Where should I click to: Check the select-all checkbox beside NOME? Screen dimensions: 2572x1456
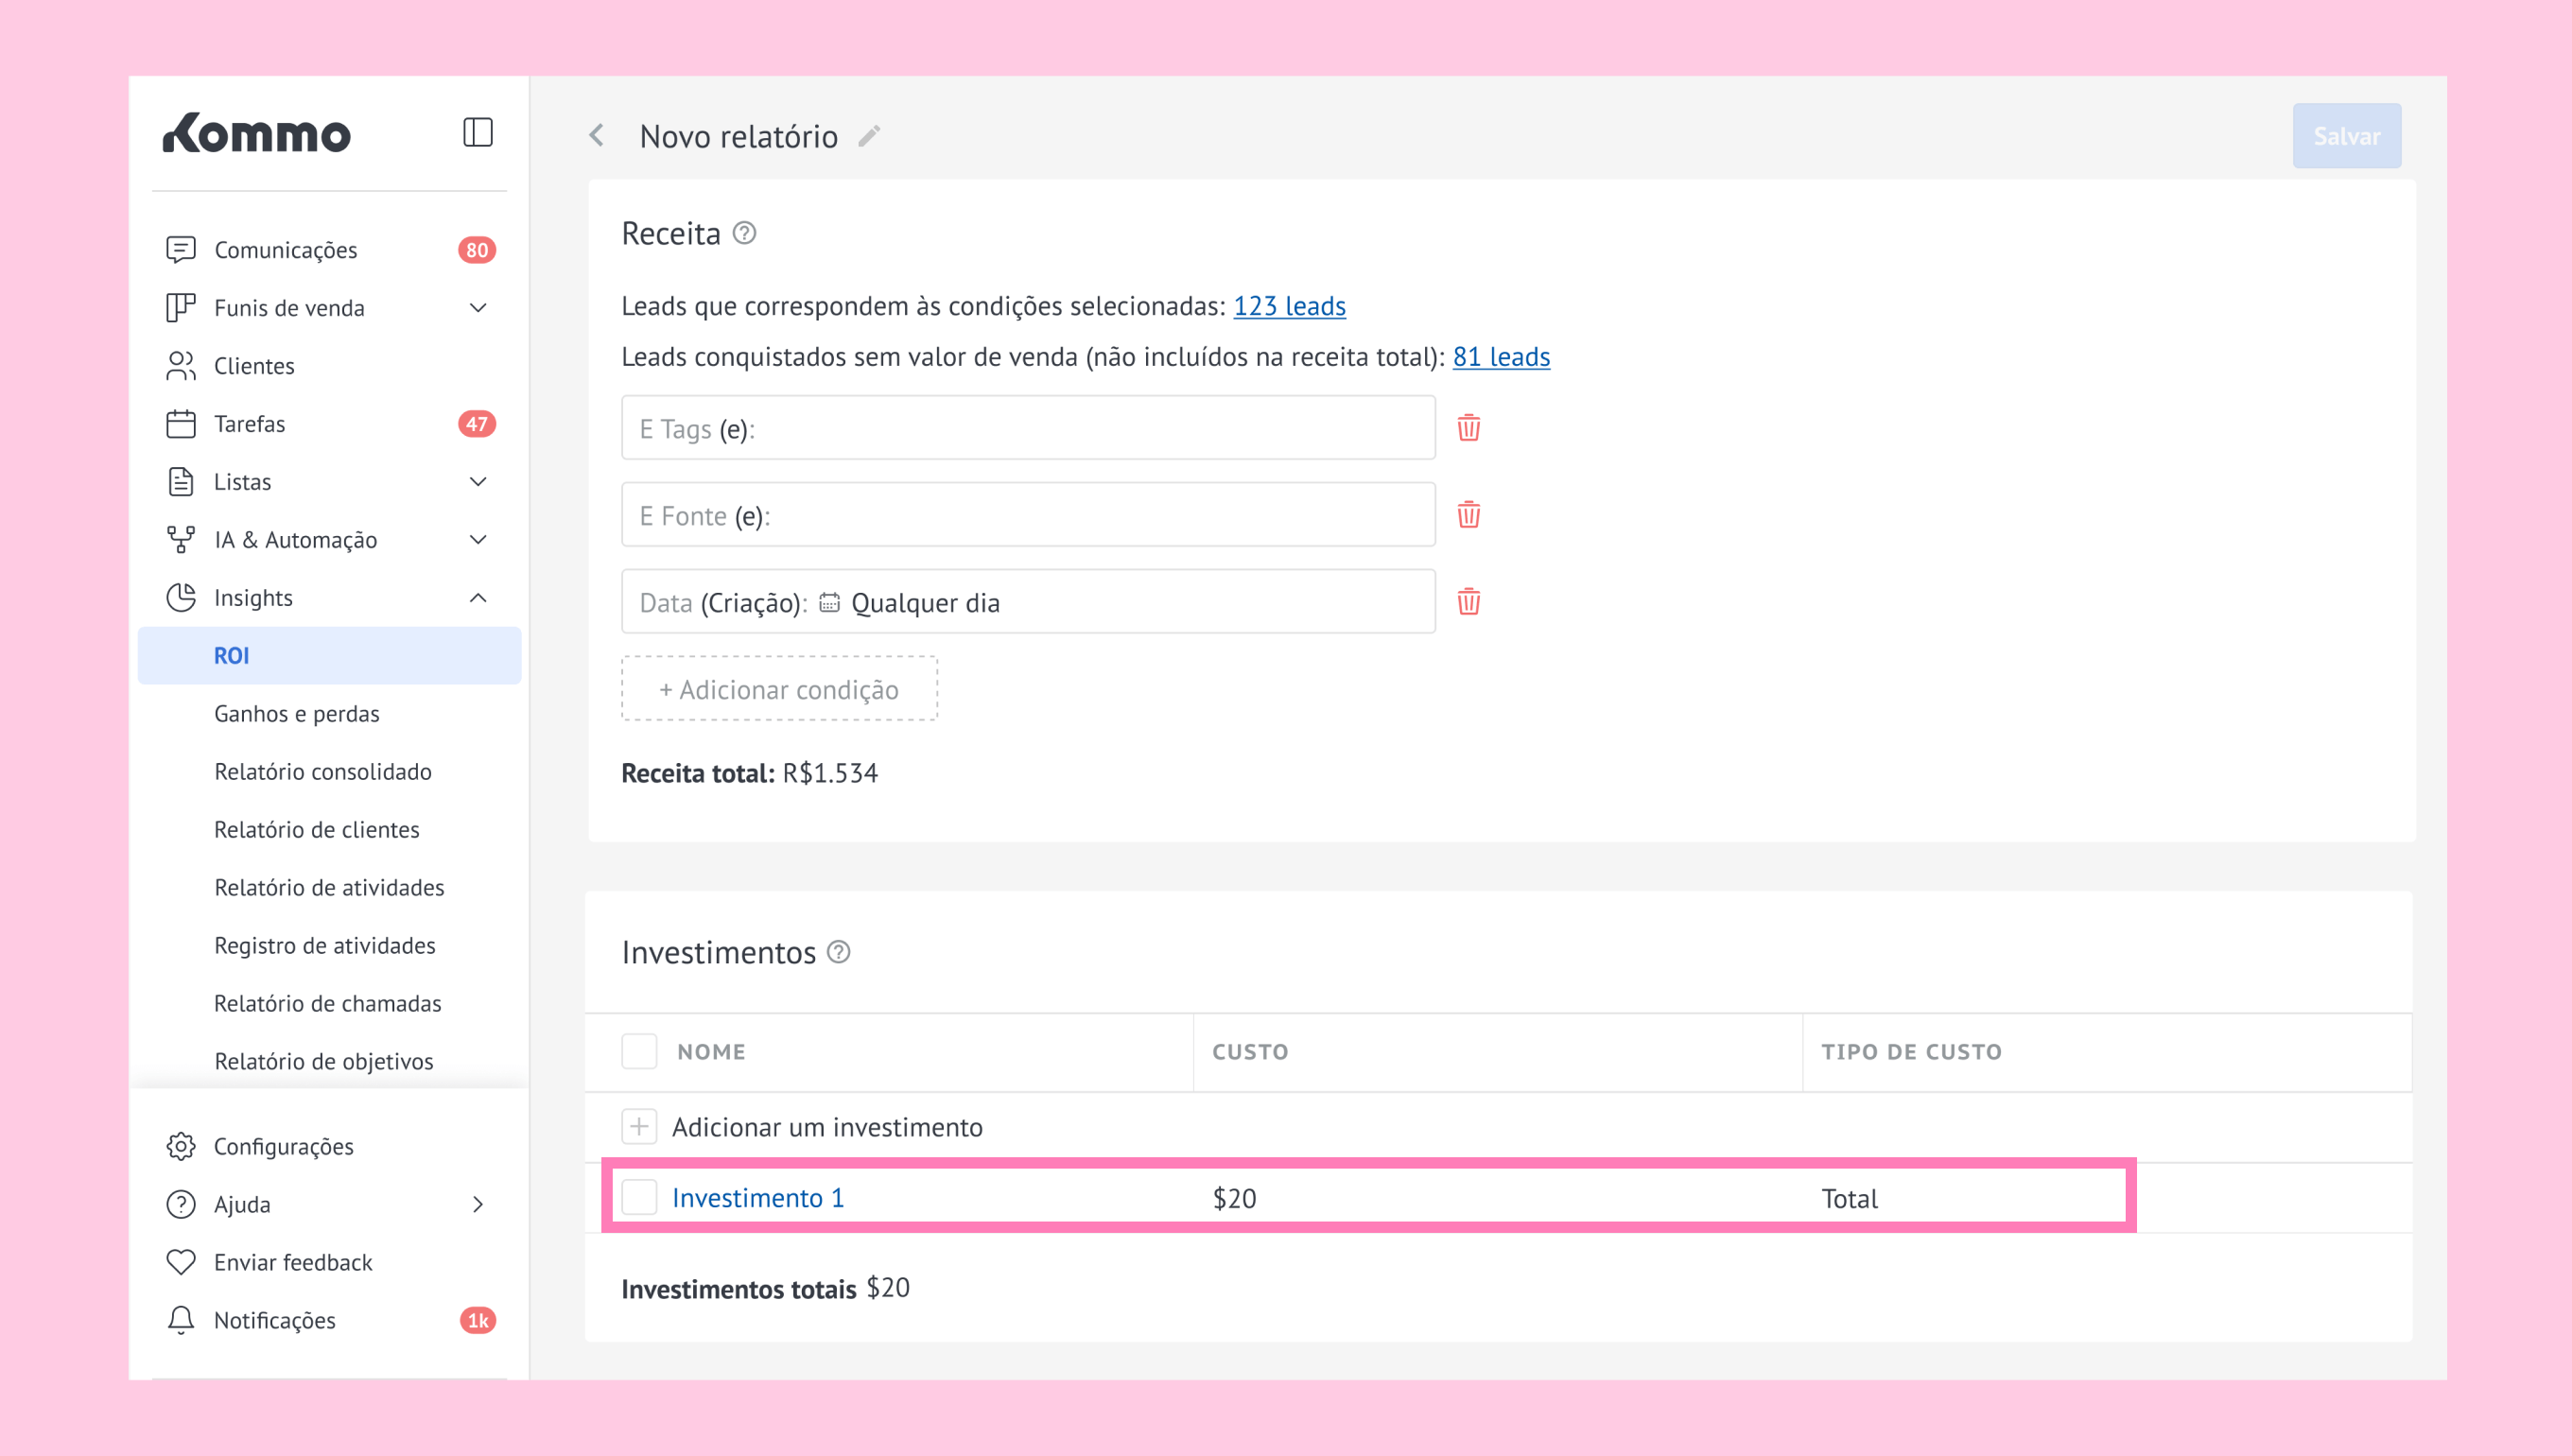click(x=639, y=1051)
